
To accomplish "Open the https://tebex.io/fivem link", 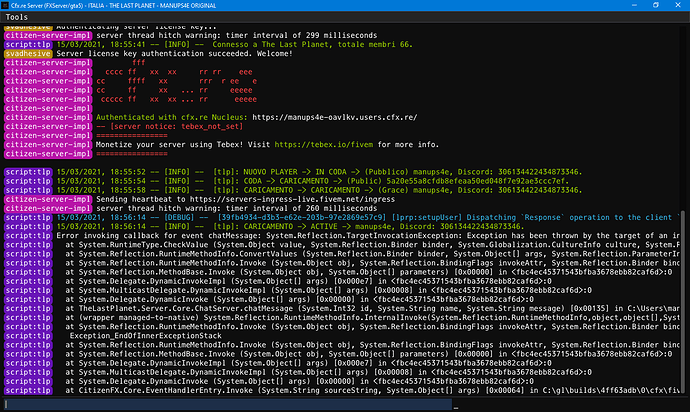I will (x=323, y=145).
